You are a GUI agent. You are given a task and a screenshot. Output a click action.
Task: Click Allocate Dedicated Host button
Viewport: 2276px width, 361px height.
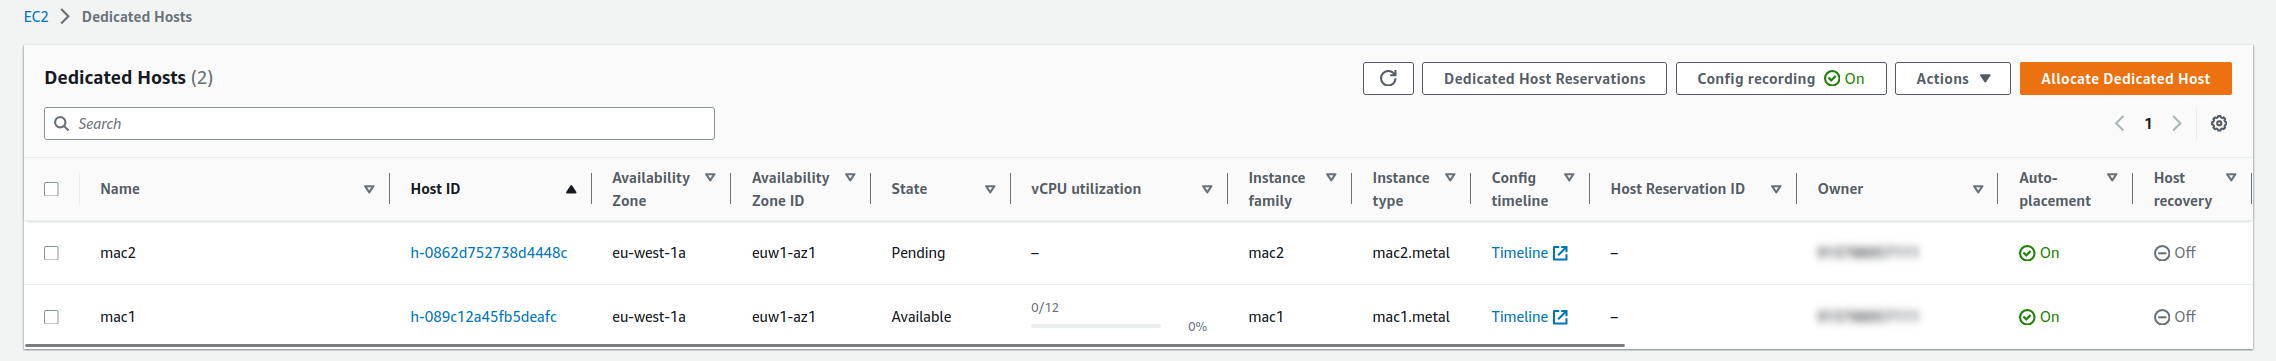pyautogui.click(x=2125, y=79)
